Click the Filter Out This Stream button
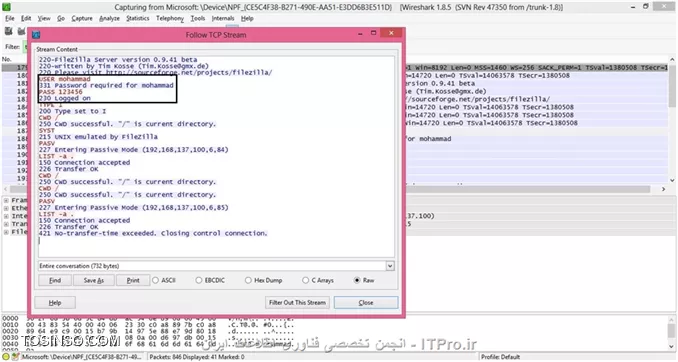 pos(297,302)
